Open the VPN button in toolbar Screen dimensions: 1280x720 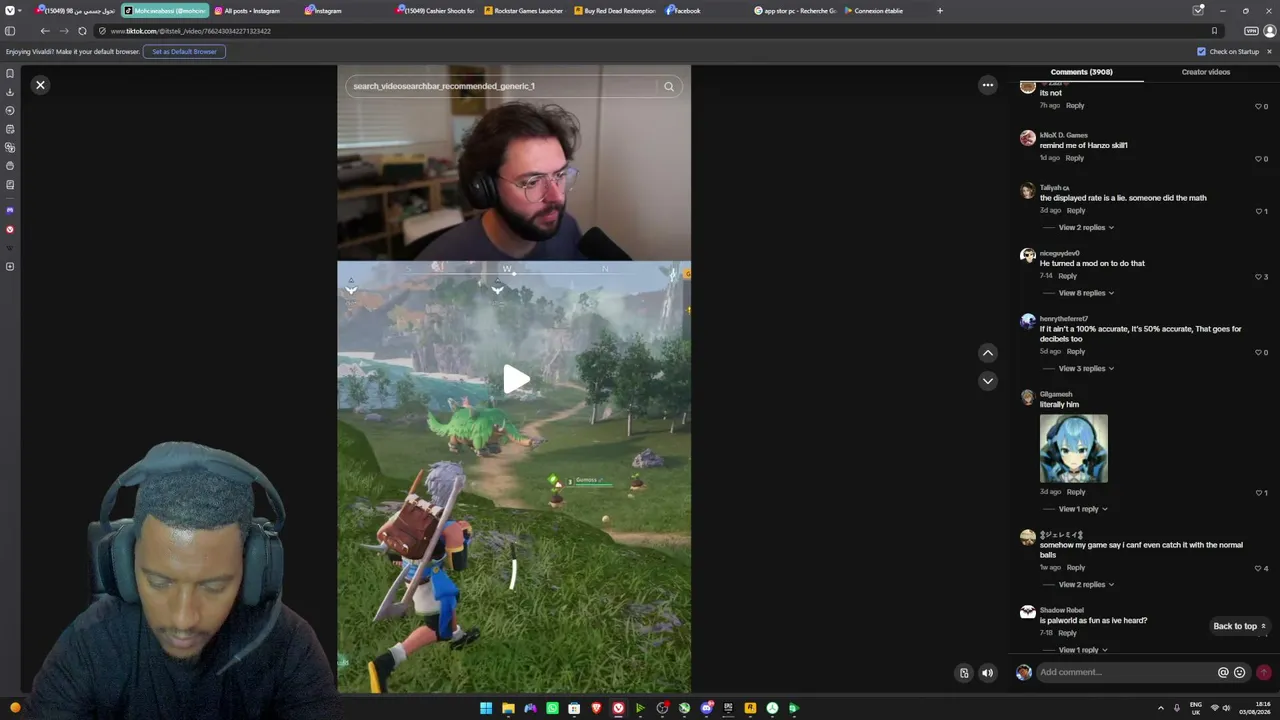(1251, 31)
